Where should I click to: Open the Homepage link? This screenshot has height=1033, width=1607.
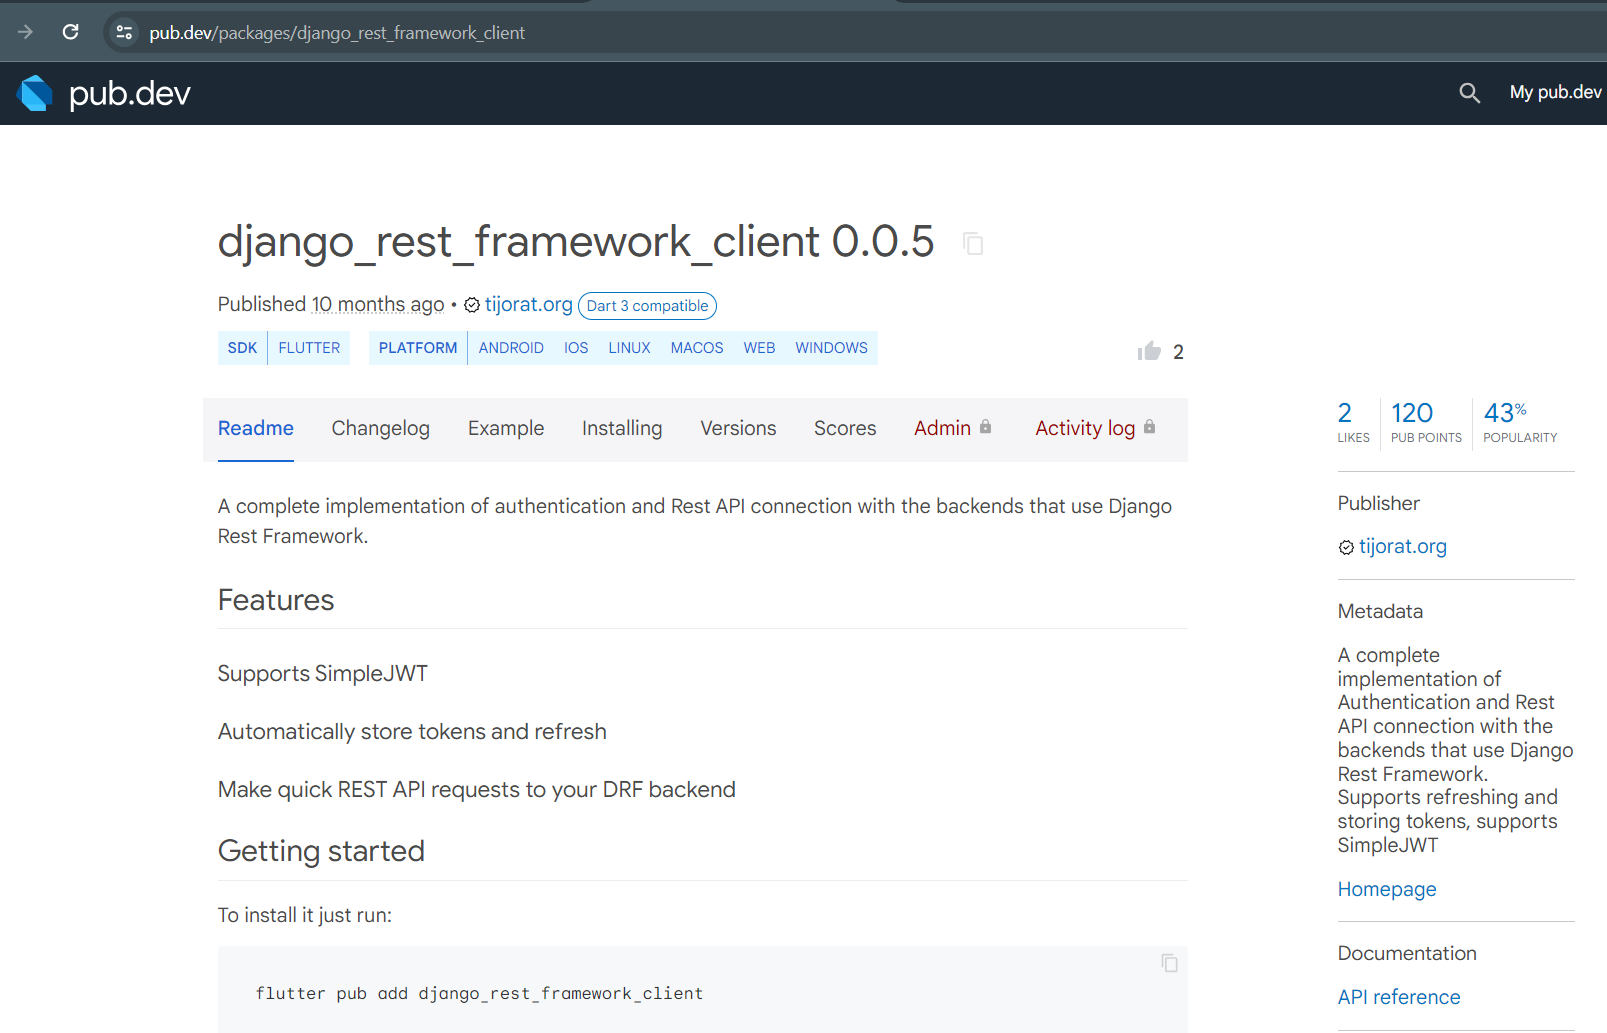(x=1387, y=889)
